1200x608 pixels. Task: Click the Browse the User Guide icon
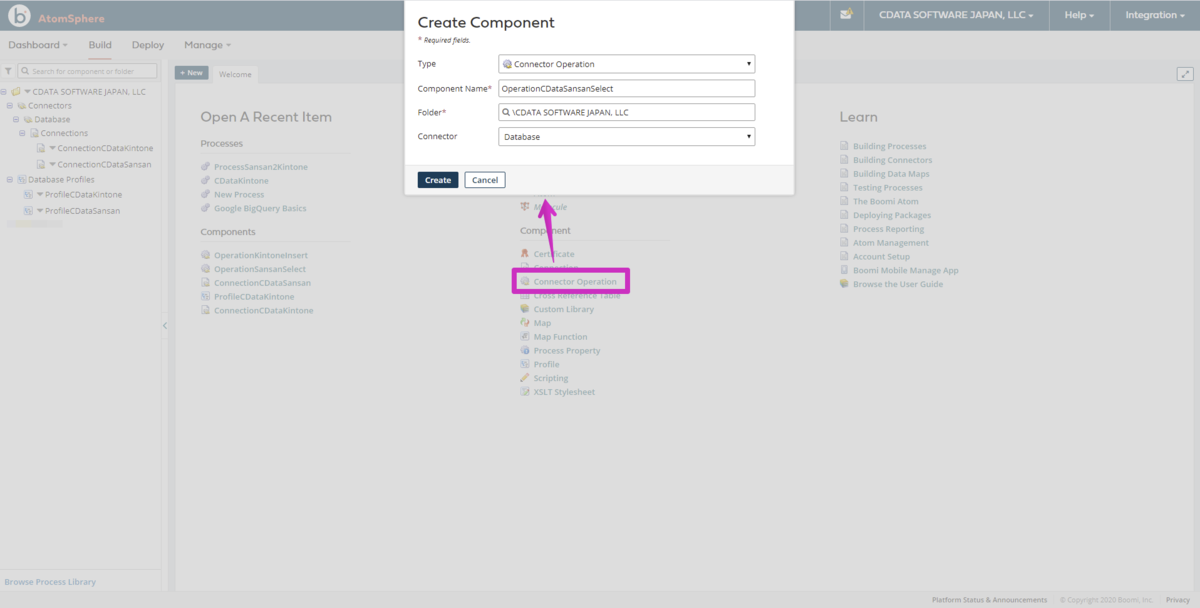(x=844, y=284)
